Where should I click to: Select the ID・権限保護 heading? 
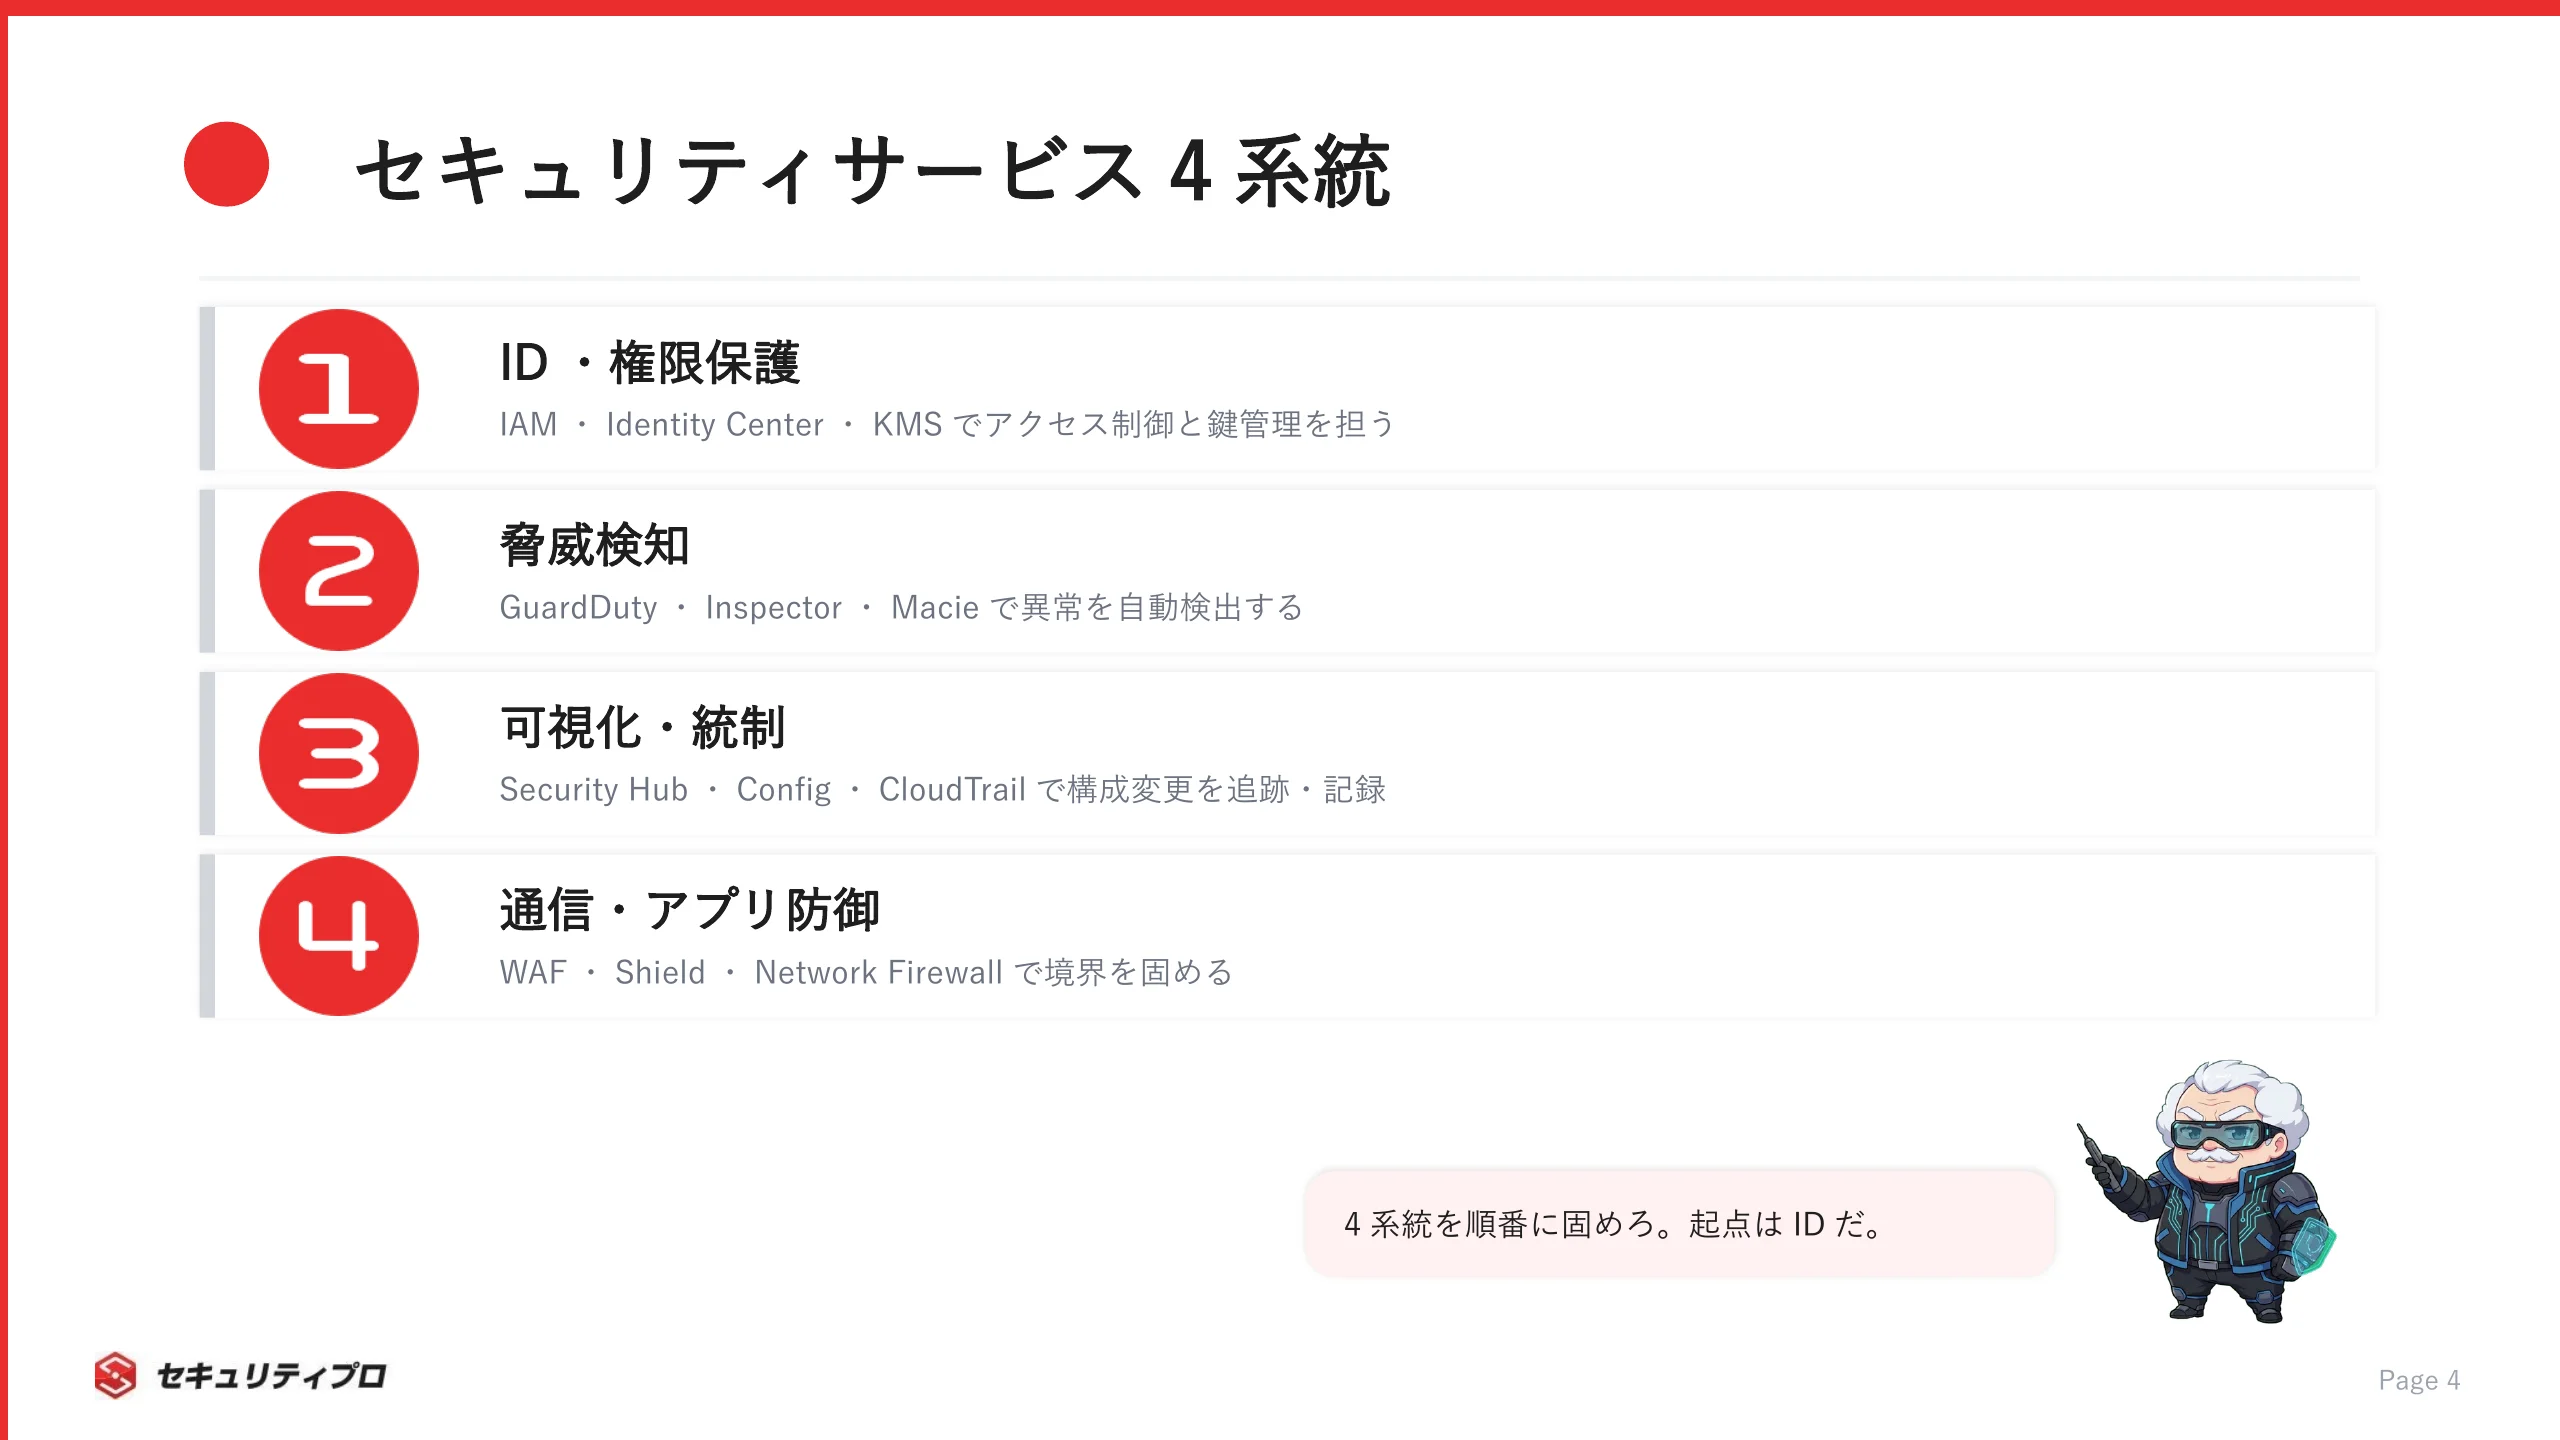coord(650,362)
